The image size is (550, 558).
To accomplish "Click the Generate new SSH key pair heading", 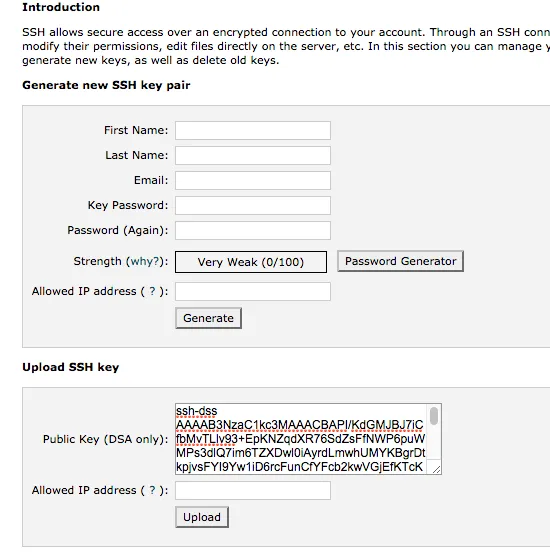I will (x=106, y=85).
